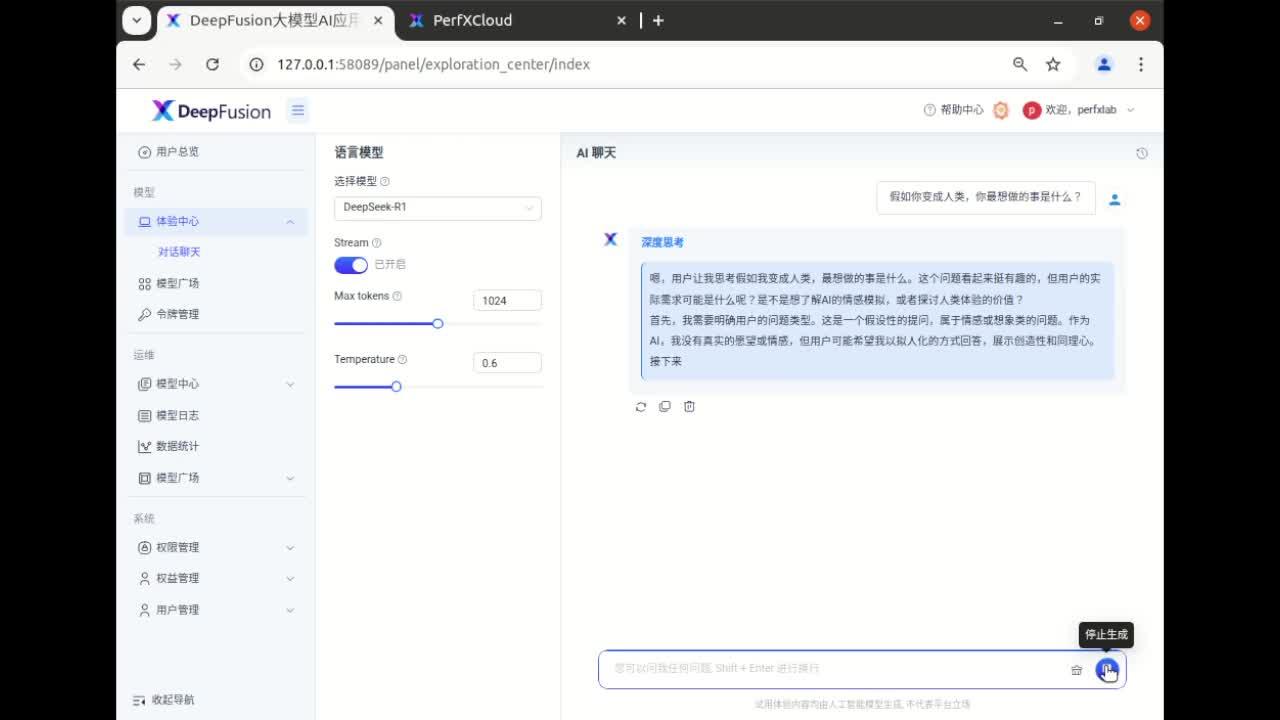Click the perfxlab user avatar icon
This screenshot has width=1280, height=720.
(1031, 110)
